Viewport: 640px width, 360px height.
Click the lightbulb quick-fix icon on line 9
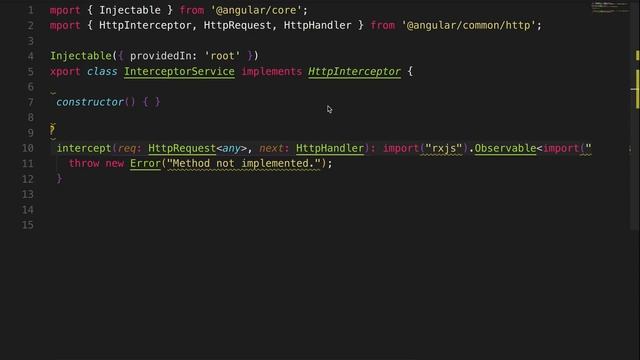tap(52, 130)
